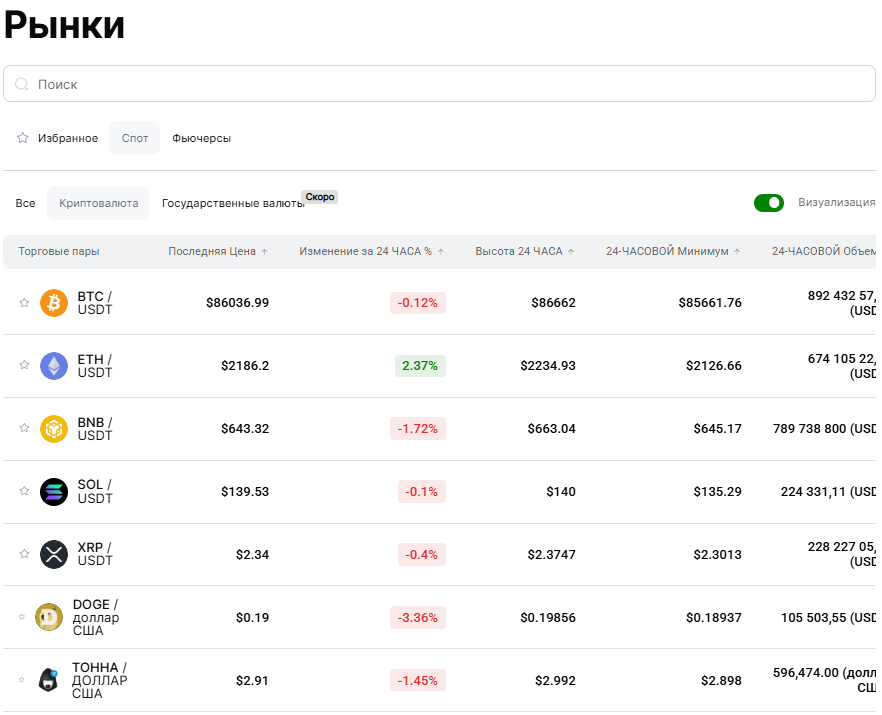Toggle the Визуализация switch off
The width and height of the screenshot is (882, 715).
click(x=769, y=203)
